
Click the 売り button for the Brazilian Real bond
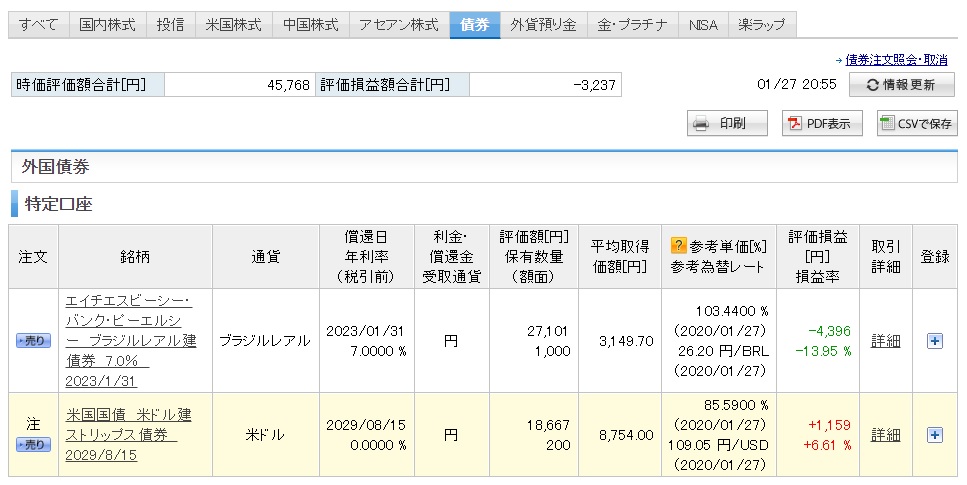click(x=33, y=341)
